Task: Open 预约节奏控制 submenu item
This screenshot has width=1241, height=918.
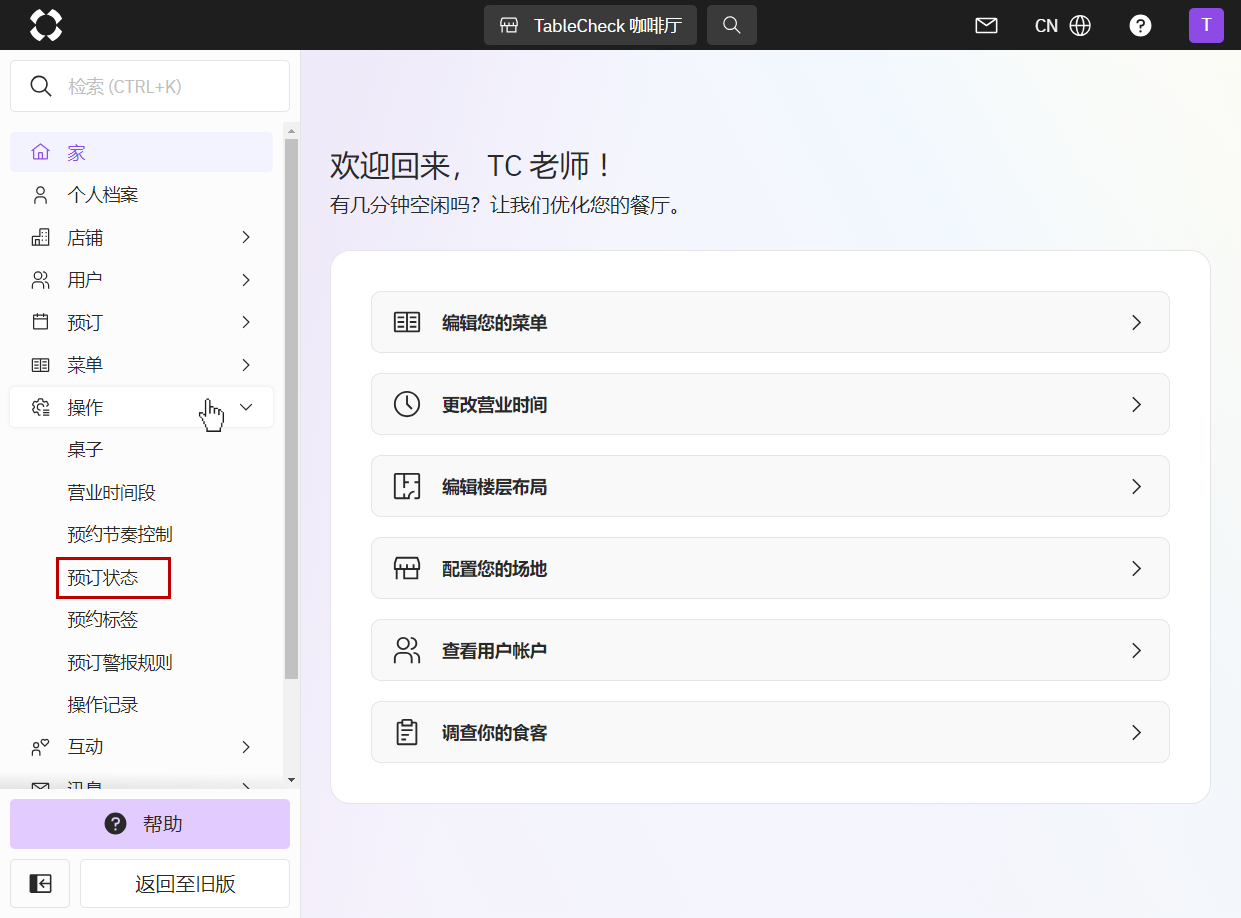Action: (120, 534)
